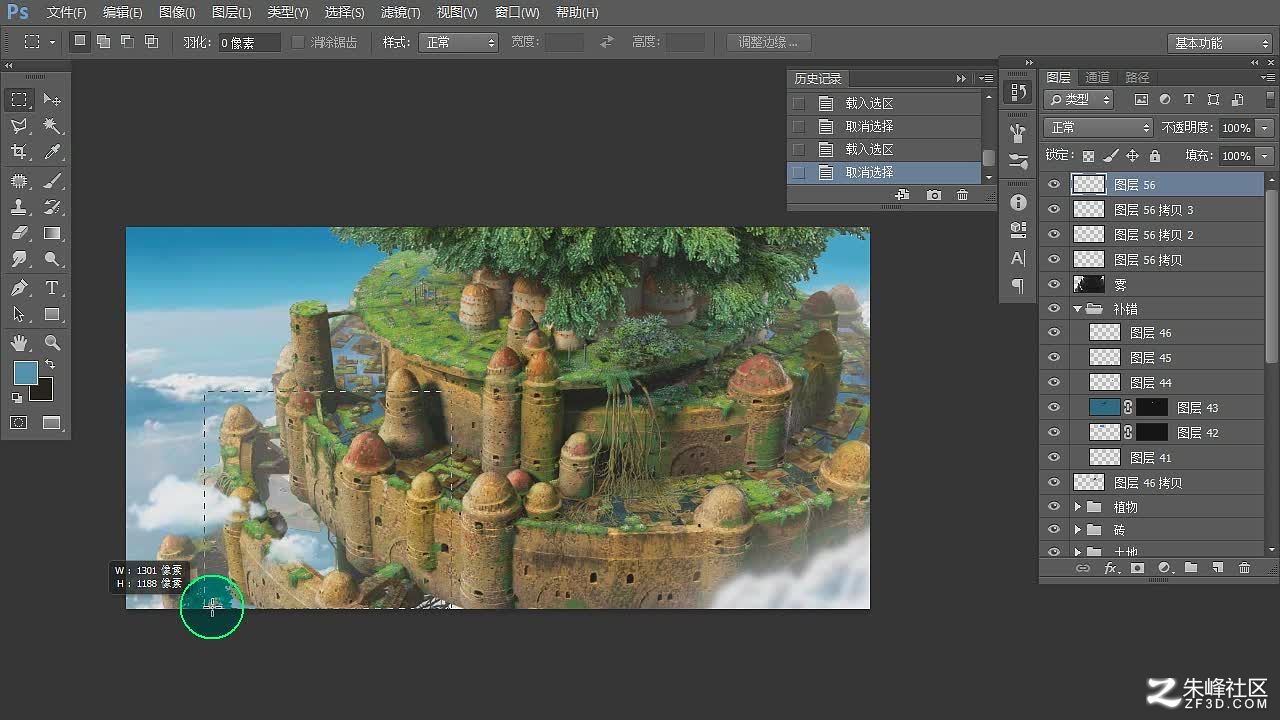The width and height of the screenshot is (1280, 720).
Task: Open the 图像(I) menu
Action: pyautogui.click(x=177, y=13)
